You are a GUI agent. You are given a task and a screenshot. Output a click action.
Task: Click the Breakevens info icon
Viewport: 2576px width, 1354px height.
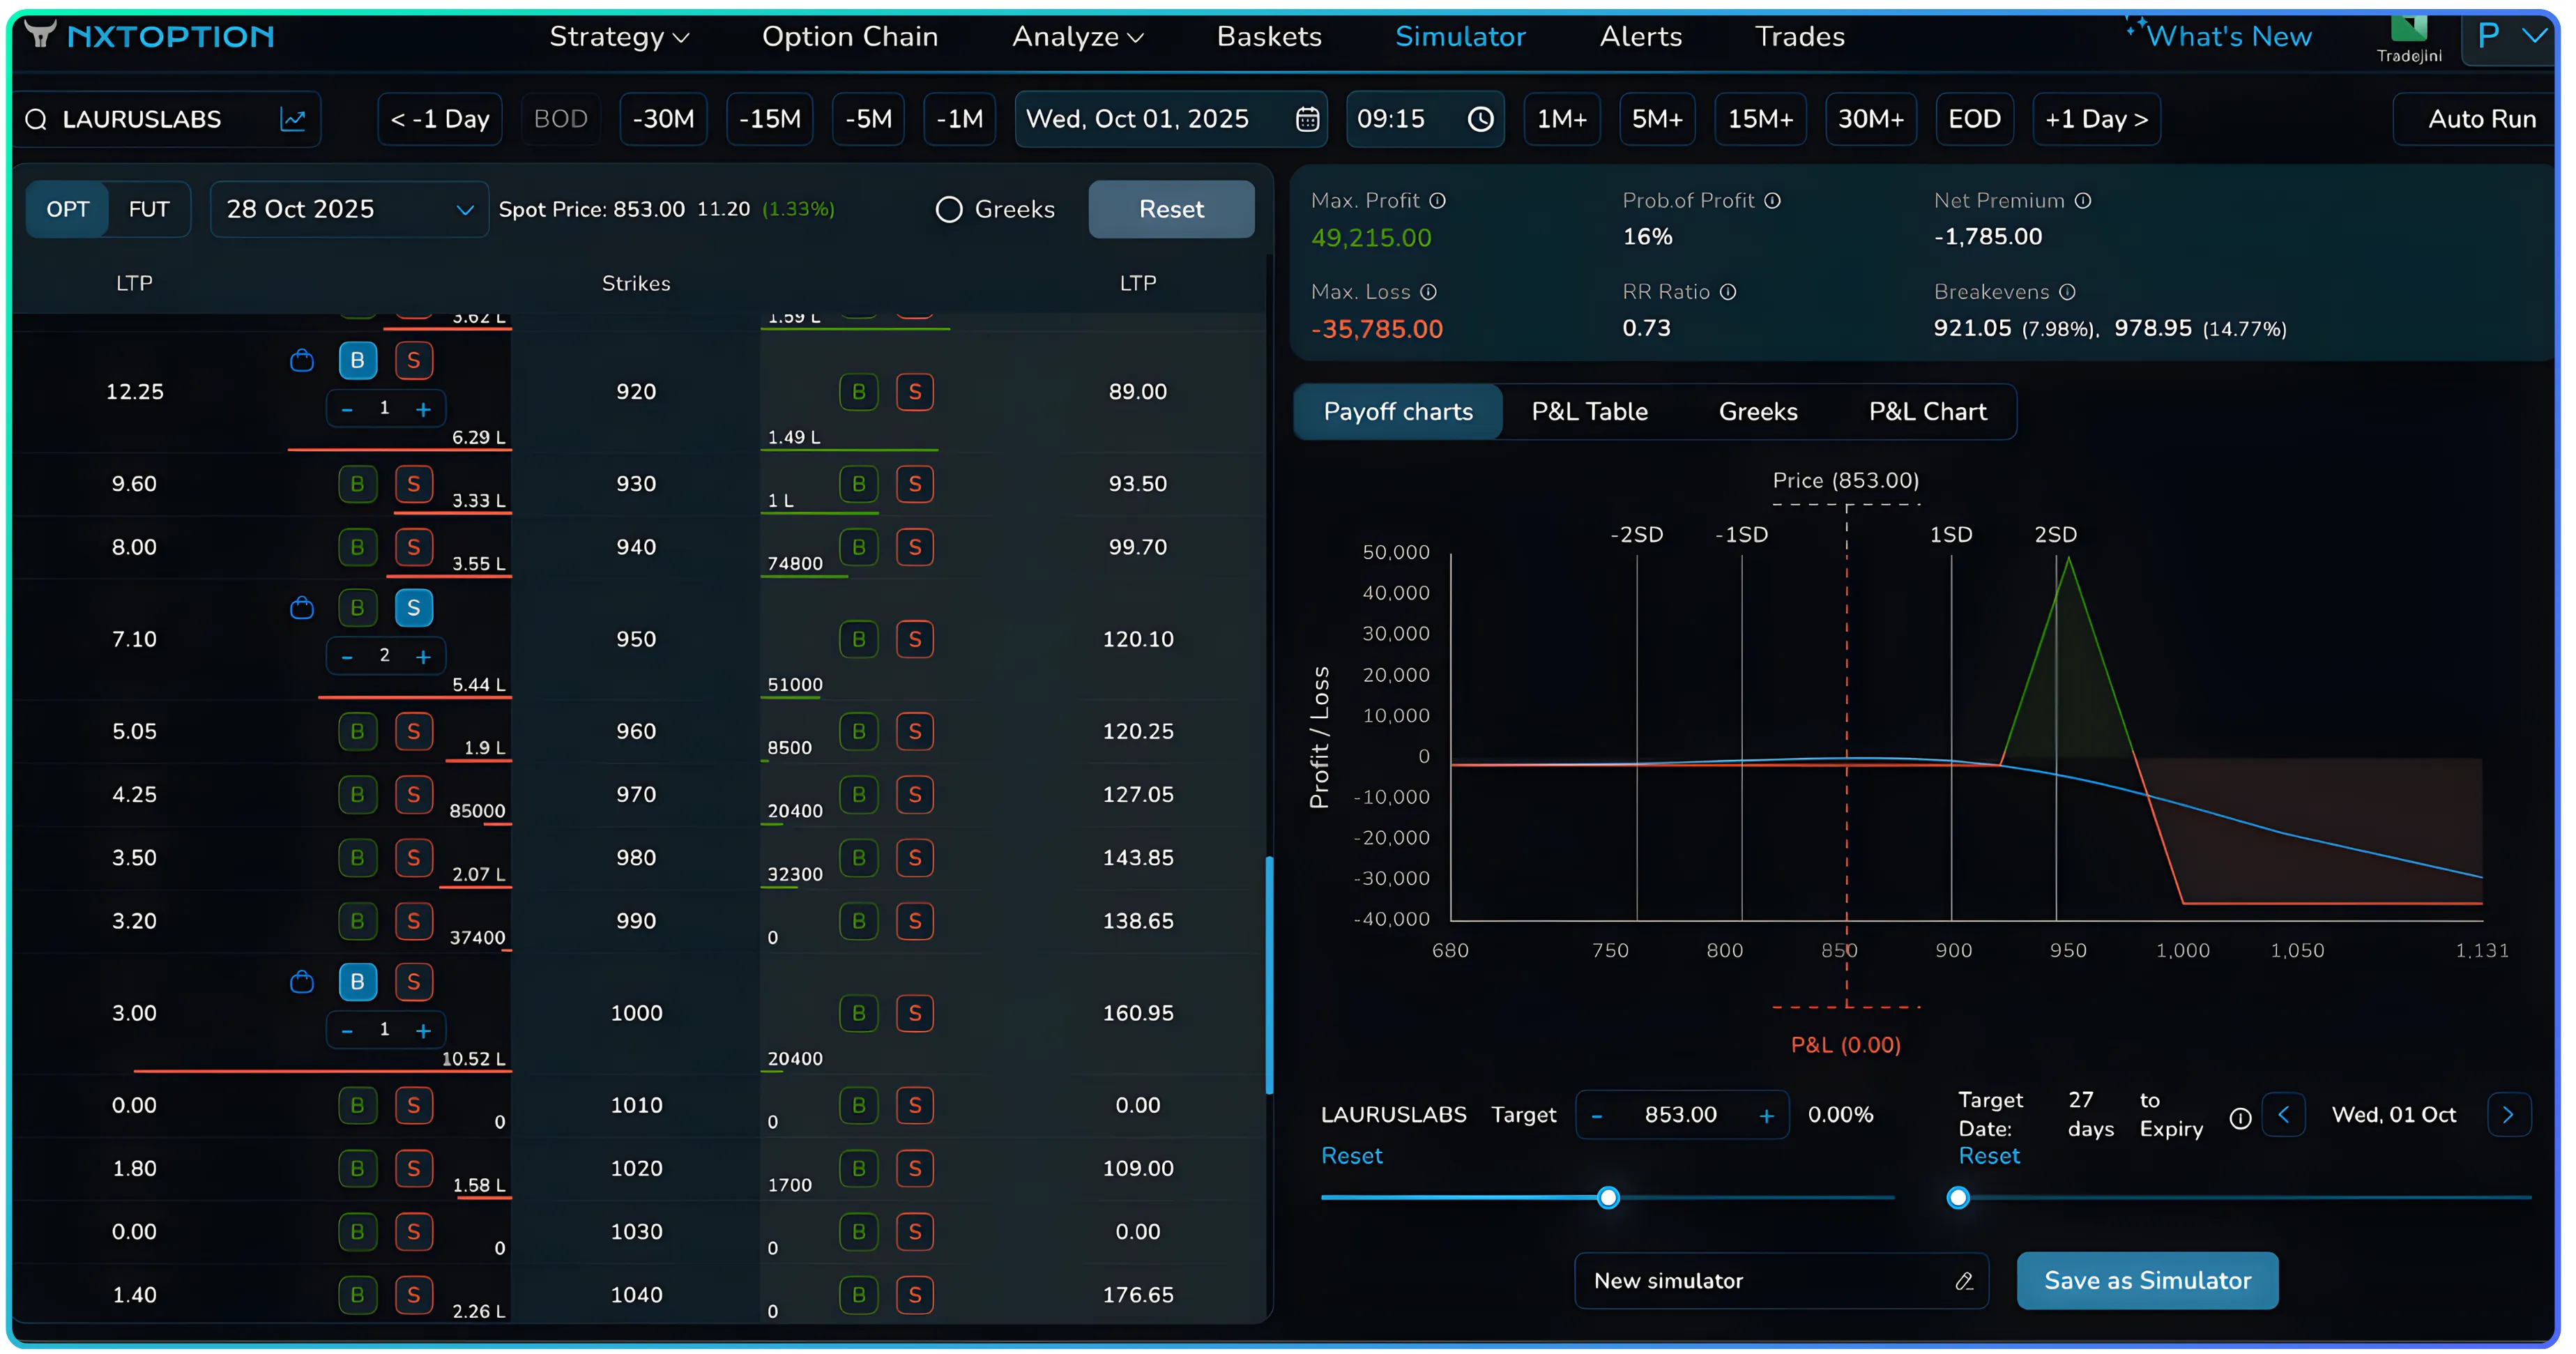(2067, 292)
